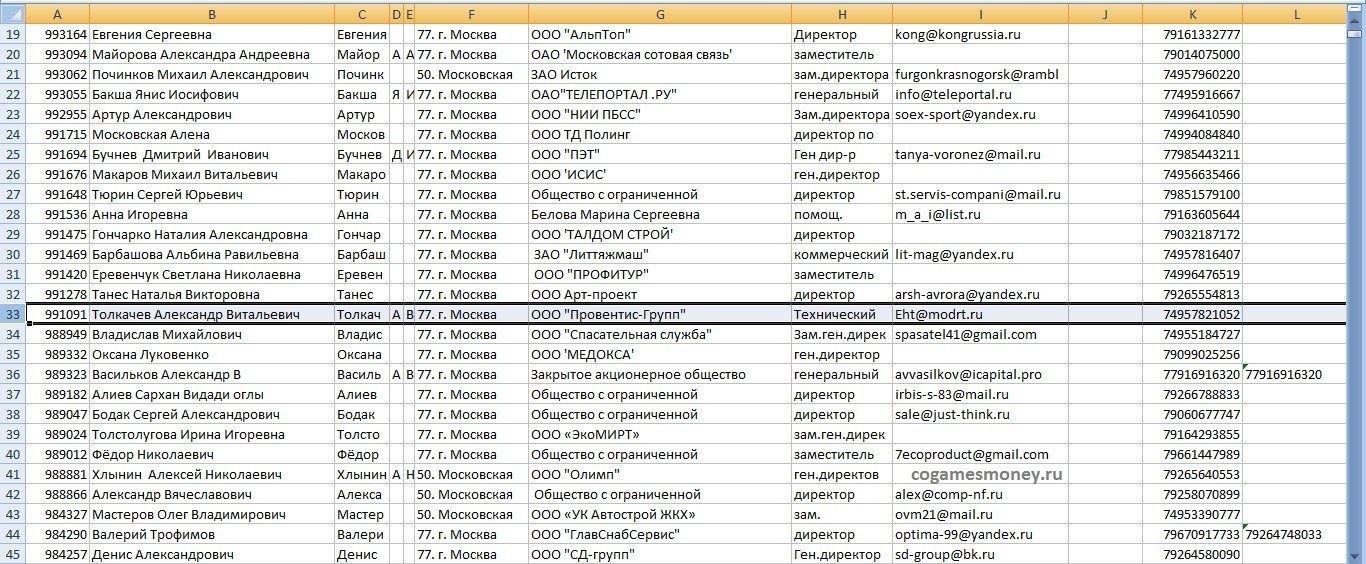The image size is (1366, 564).
Task: Click cell ООО 'ТАЛДОМ СТРОЙ'
Action: pos(660,234)
